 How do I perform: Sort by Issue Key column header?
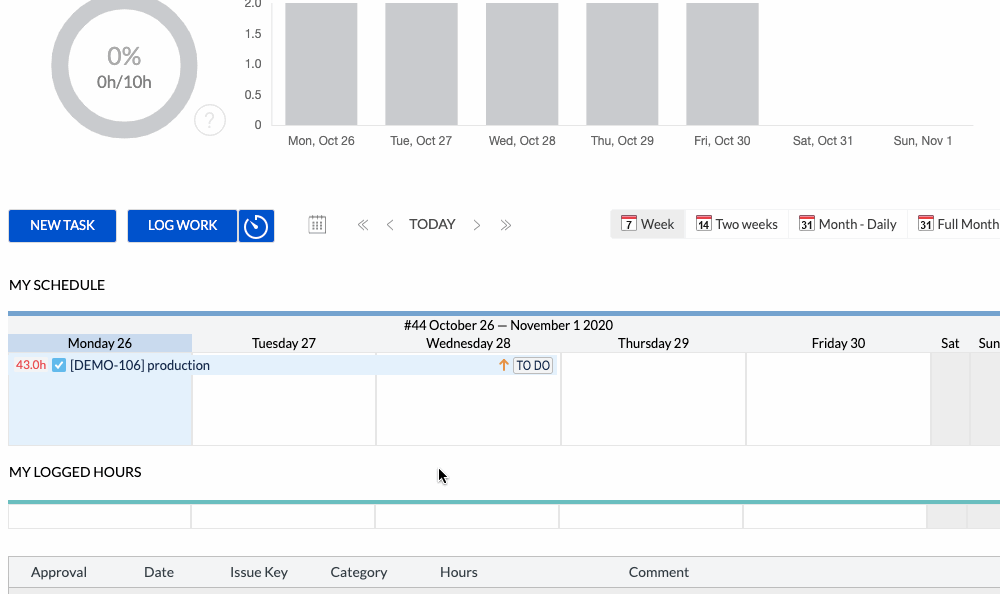click(259, 572)
